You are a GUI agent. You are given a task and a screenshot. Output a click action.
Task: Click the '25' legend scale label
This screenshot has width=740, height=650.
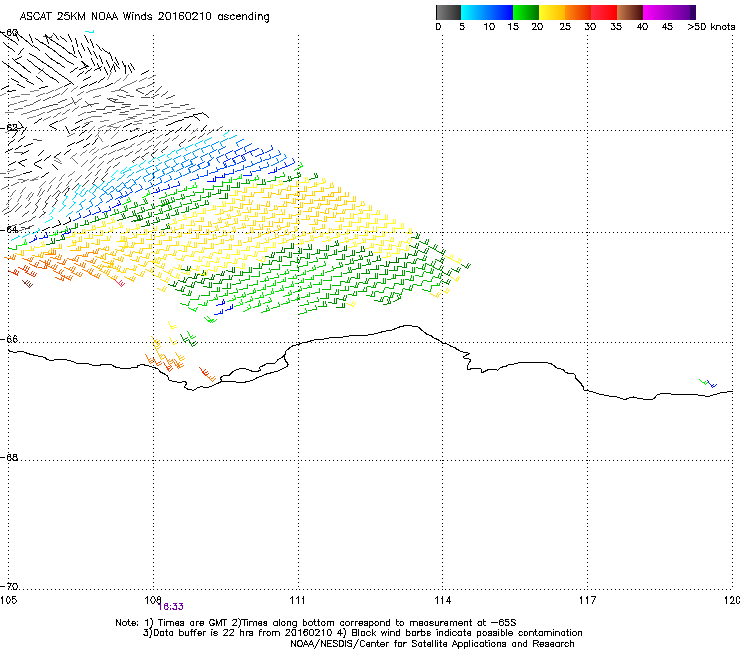pyautogui.click(x=565, y=26)
